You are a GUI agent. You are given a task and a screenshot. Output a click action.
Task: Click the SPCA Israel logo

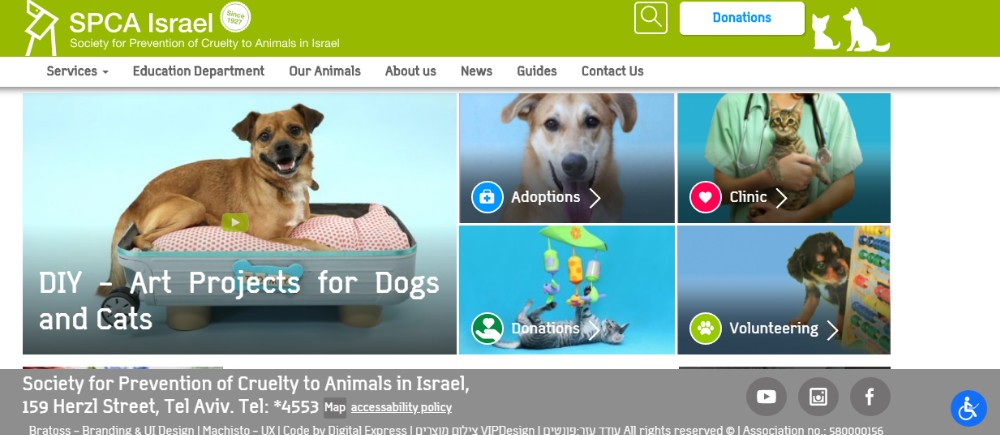[182, 28]
